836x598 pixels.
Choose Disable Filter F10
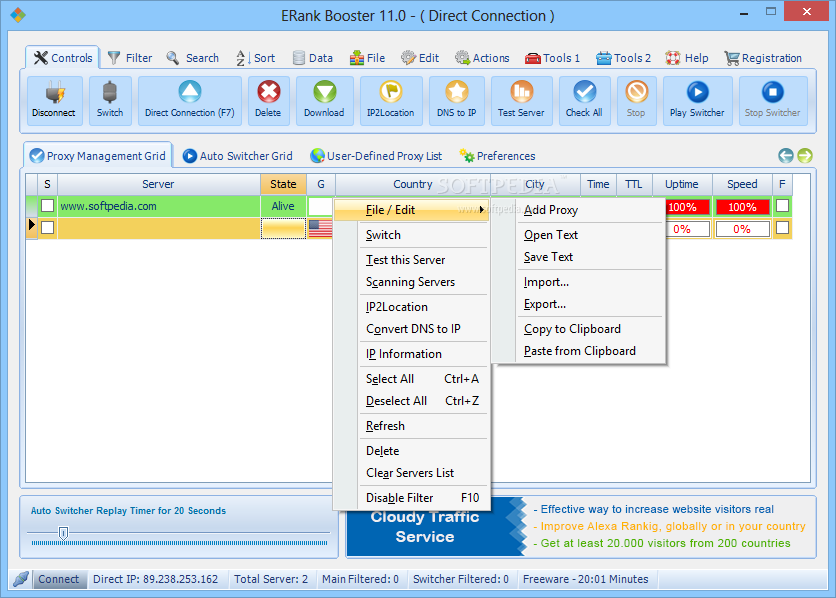click(411, 498)
